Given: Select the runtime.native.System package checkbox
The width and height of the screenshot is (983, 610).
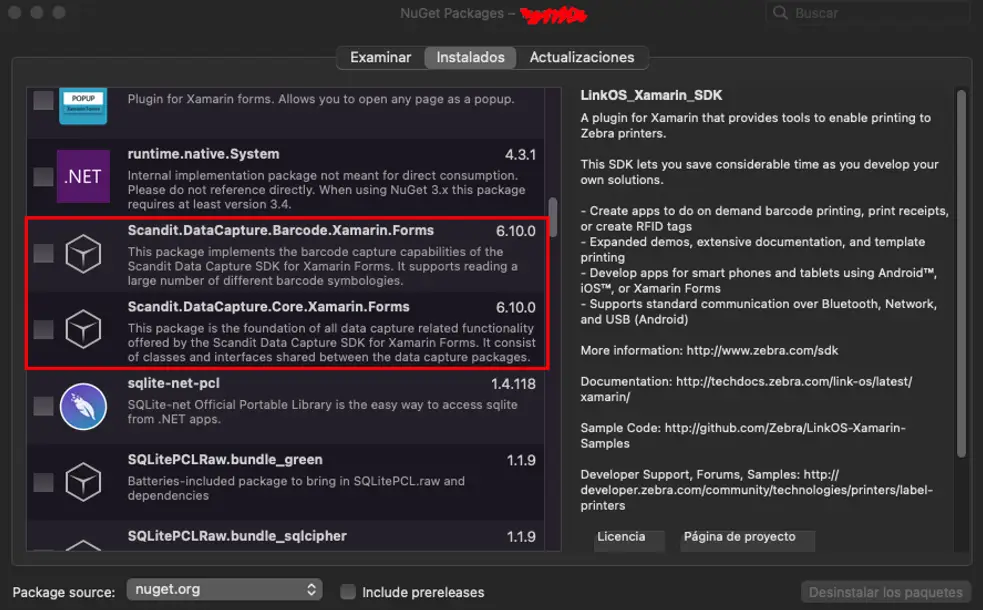Looking at the screenshot, I should pos(43,177).
